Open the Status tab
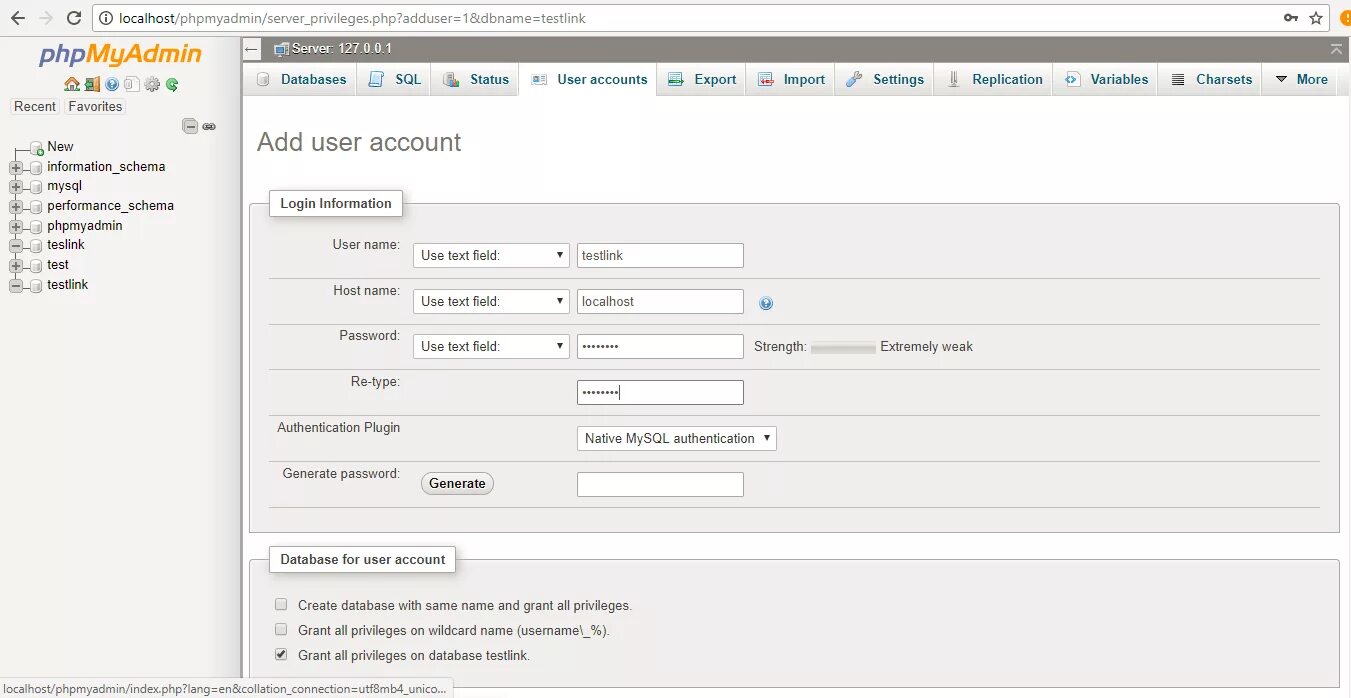 click(475, 79)
